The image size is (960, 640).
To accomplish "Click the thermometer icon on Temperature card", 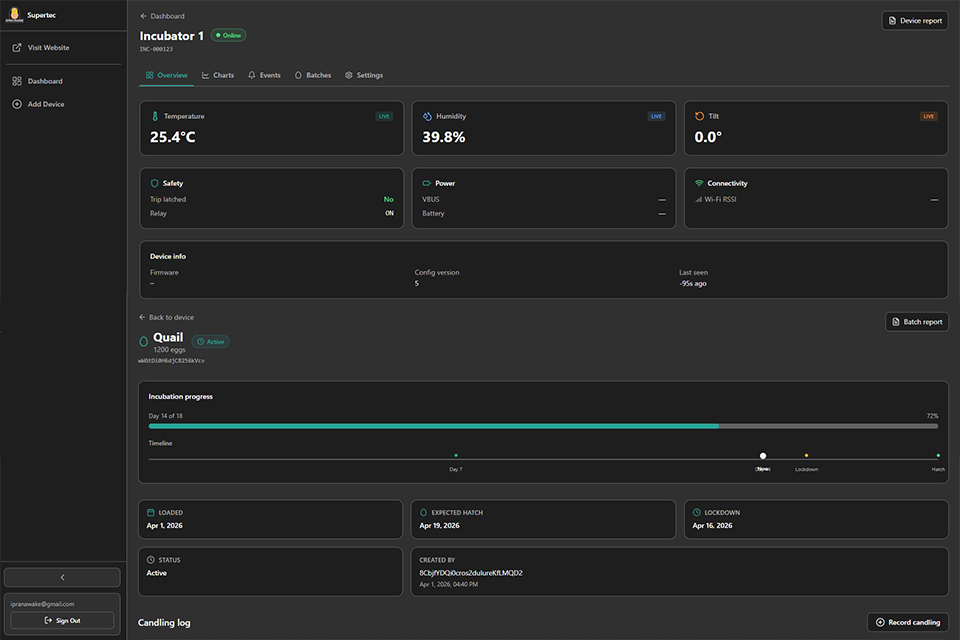I will 153,116.
